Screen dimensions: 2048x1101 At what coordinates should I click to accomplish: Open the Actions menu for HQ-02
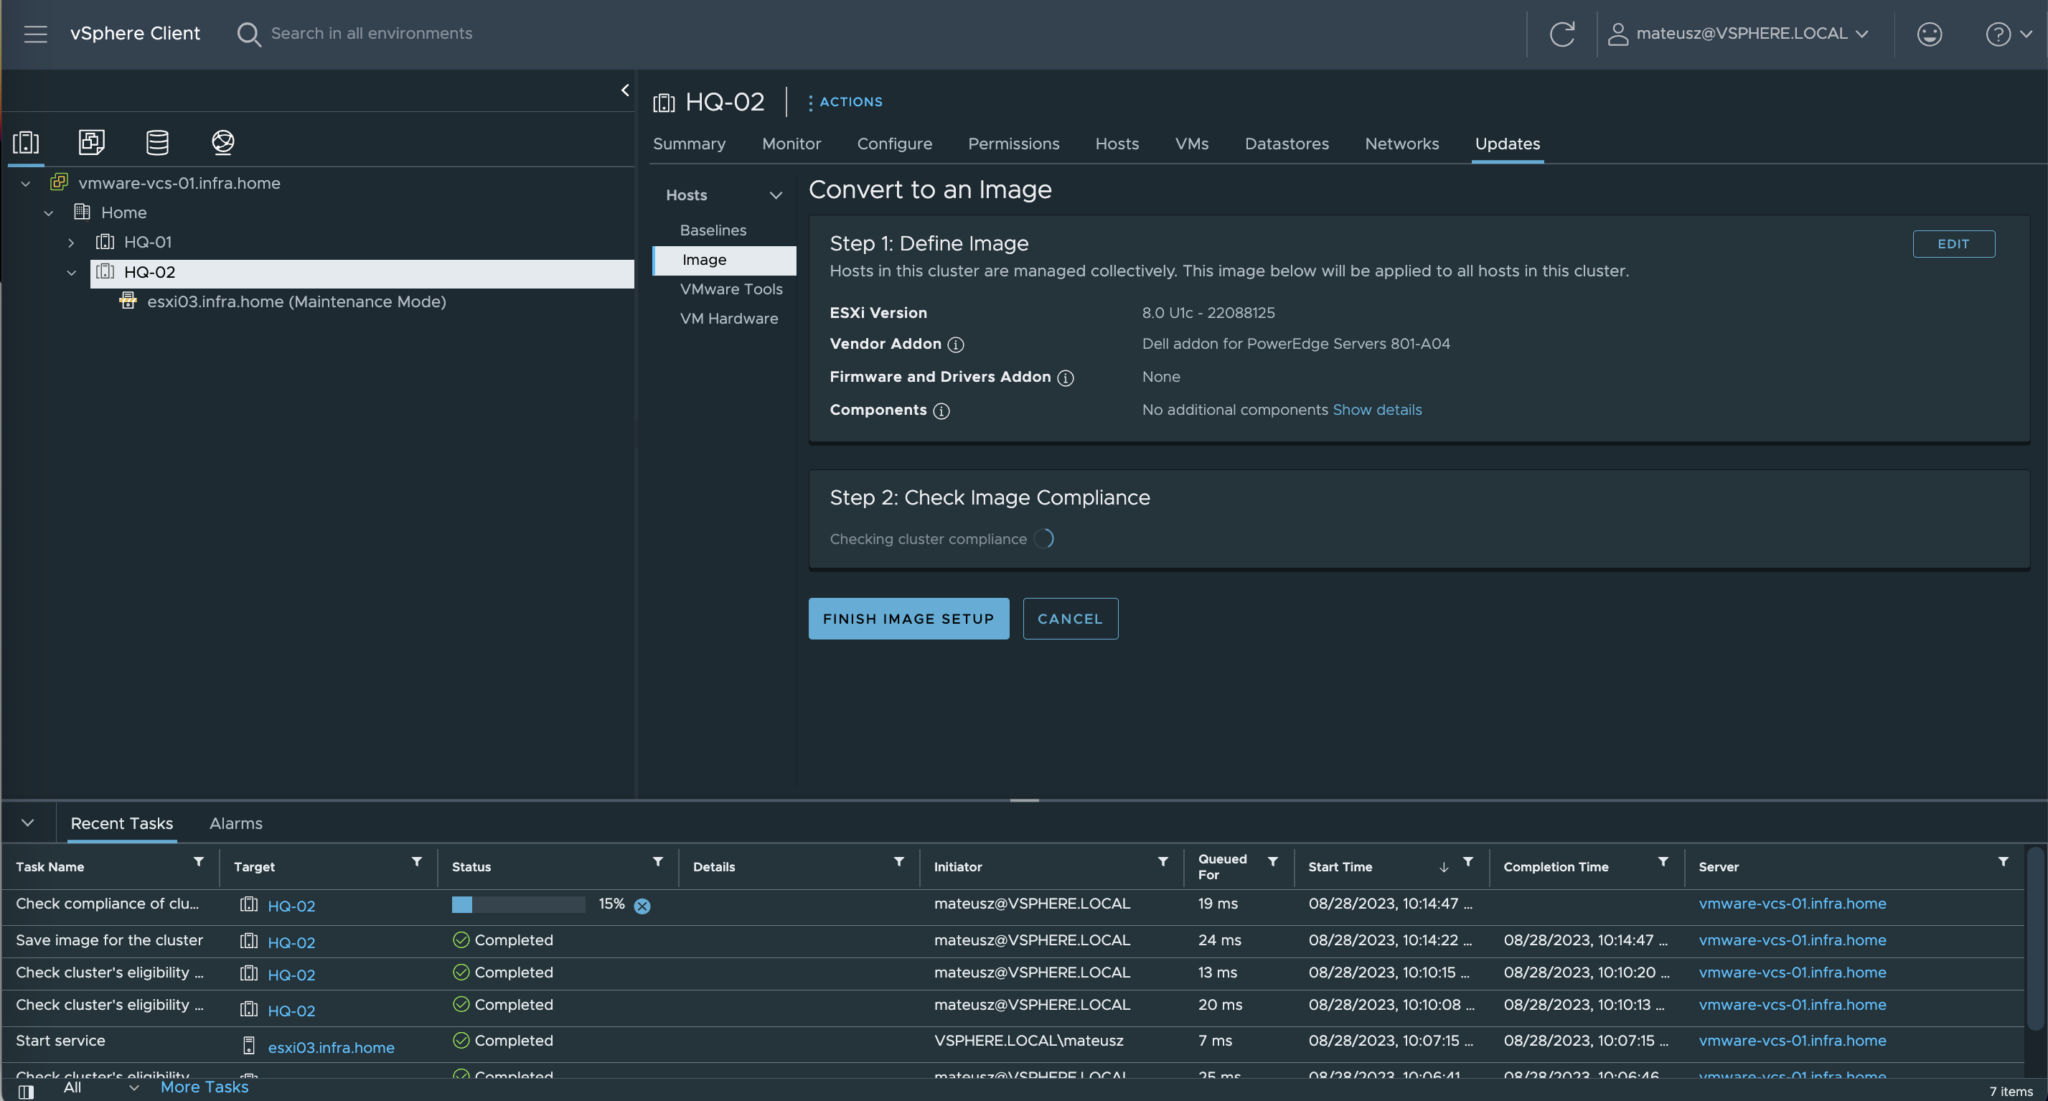click(845, 101)
